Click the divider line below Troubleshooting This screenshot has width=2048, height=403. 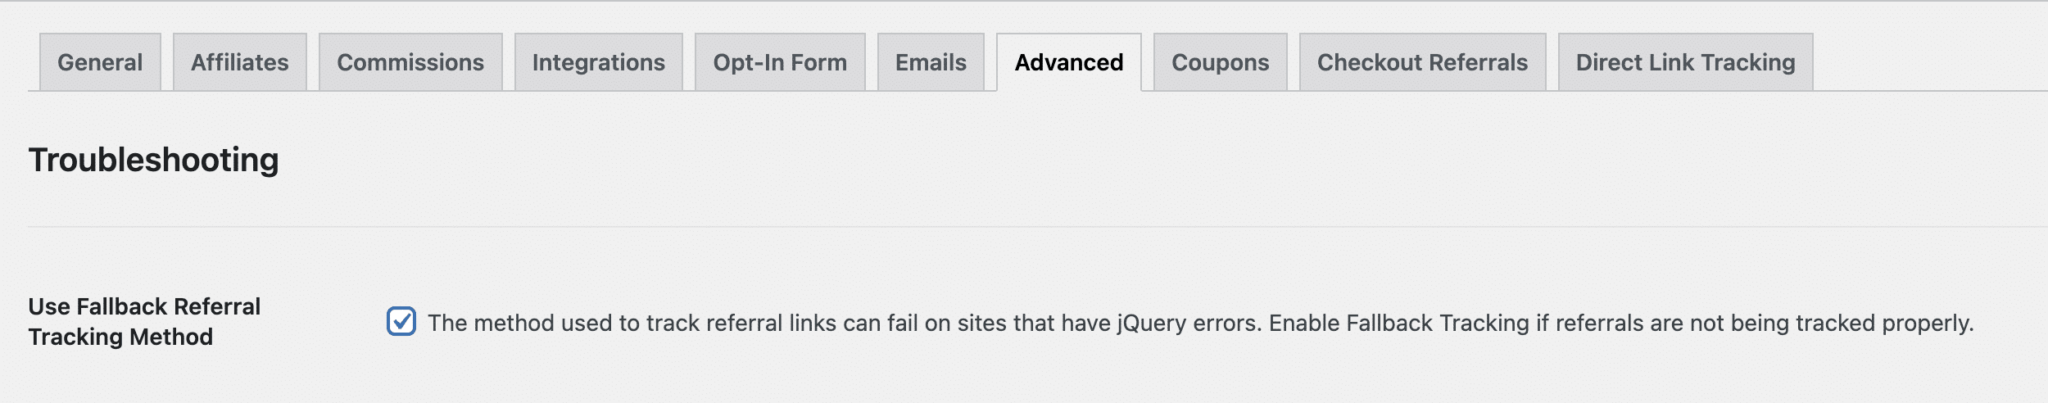pos(1000,227)
